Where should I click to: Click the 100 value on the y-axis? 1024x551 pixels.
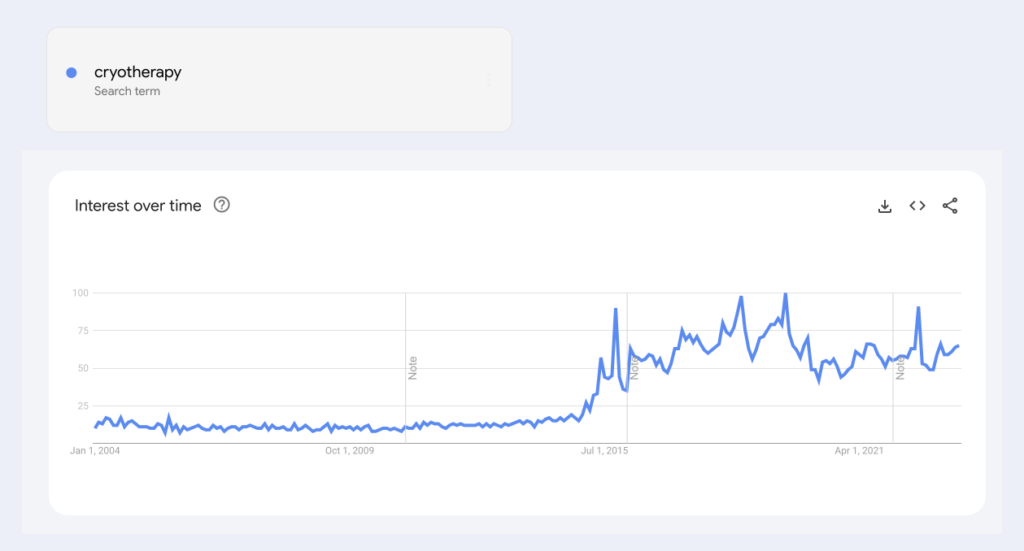coord(79,293)
